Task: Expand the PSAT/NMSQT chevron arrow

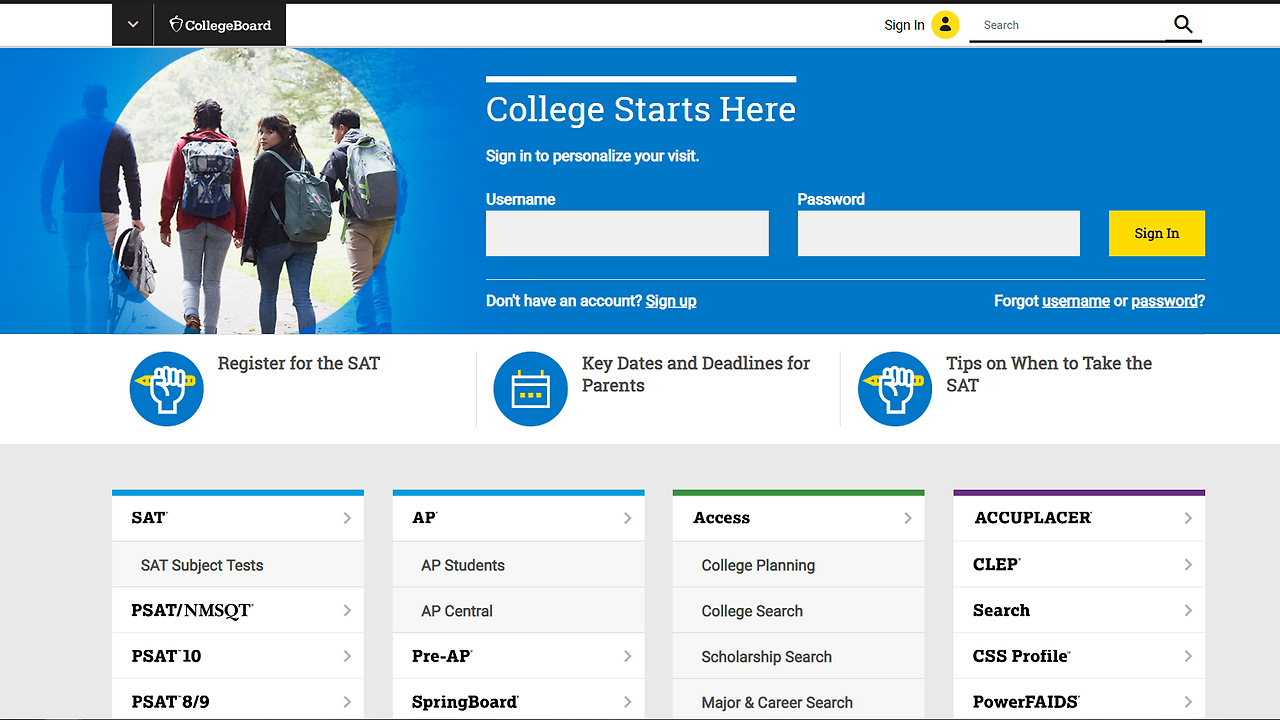Action: click(347, 610)
